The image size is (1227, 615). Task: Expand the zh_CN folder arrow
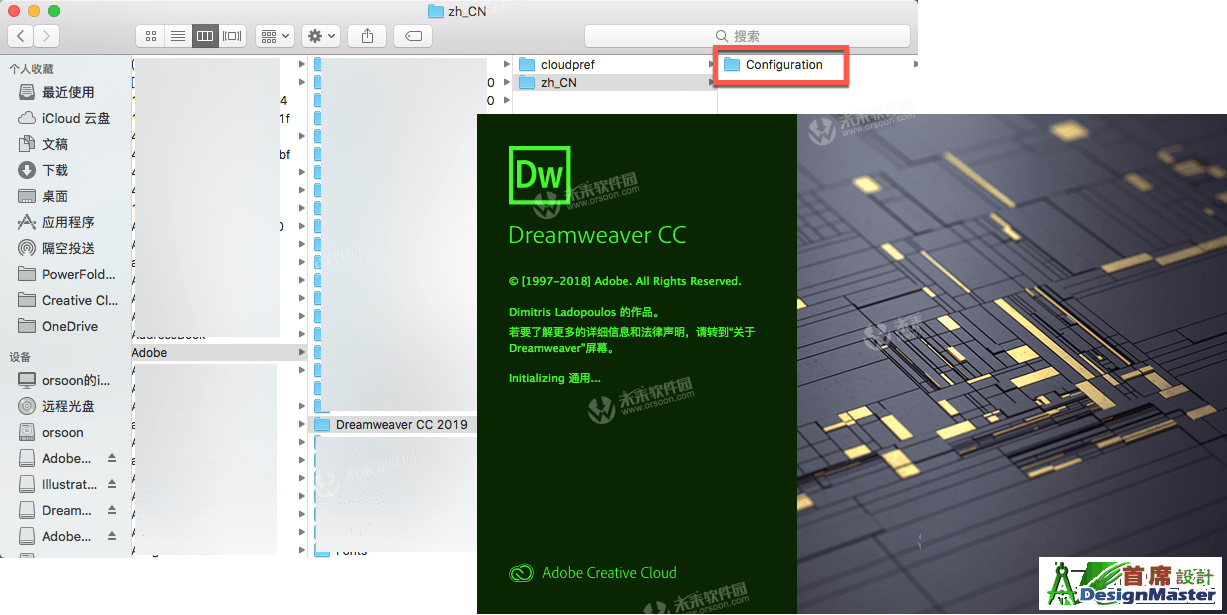point(710,83)
